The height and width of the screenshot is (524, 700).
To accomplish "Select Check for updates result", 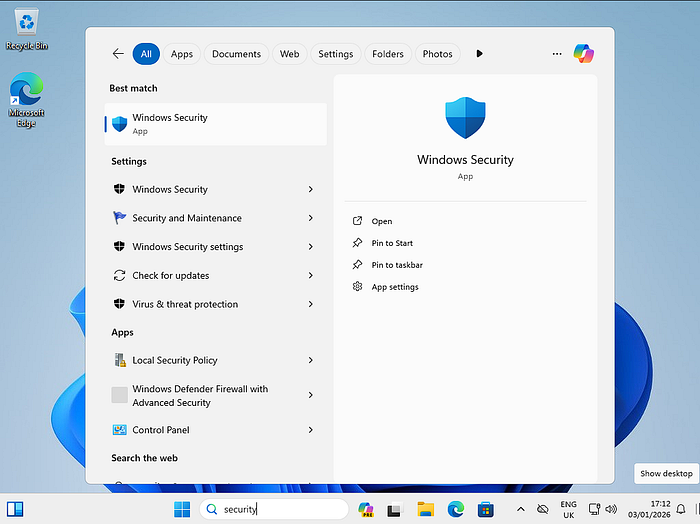I will pos(216,275).
